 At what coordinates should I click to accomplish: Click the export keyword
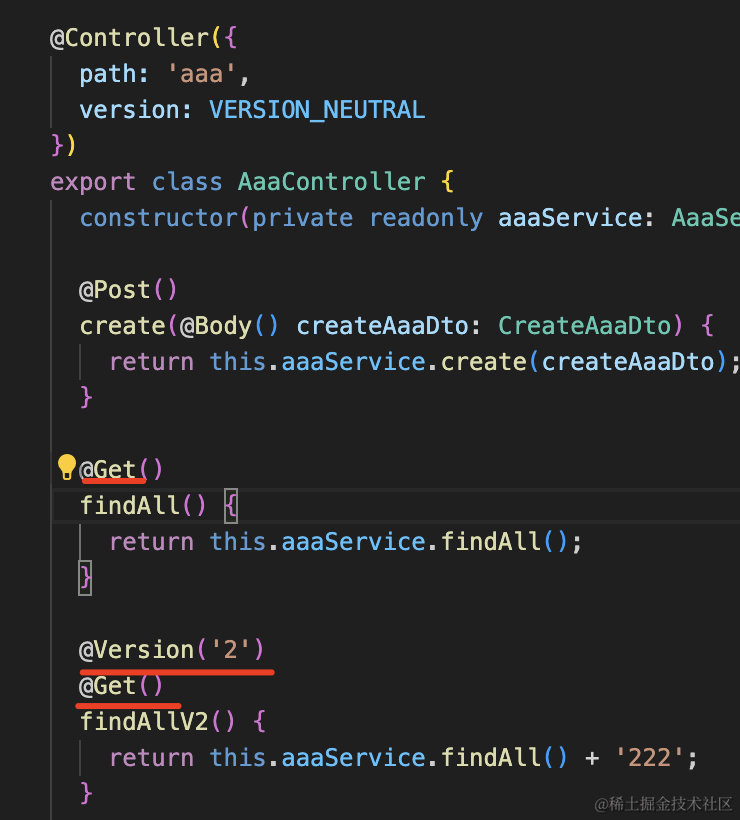coord(93,182)
